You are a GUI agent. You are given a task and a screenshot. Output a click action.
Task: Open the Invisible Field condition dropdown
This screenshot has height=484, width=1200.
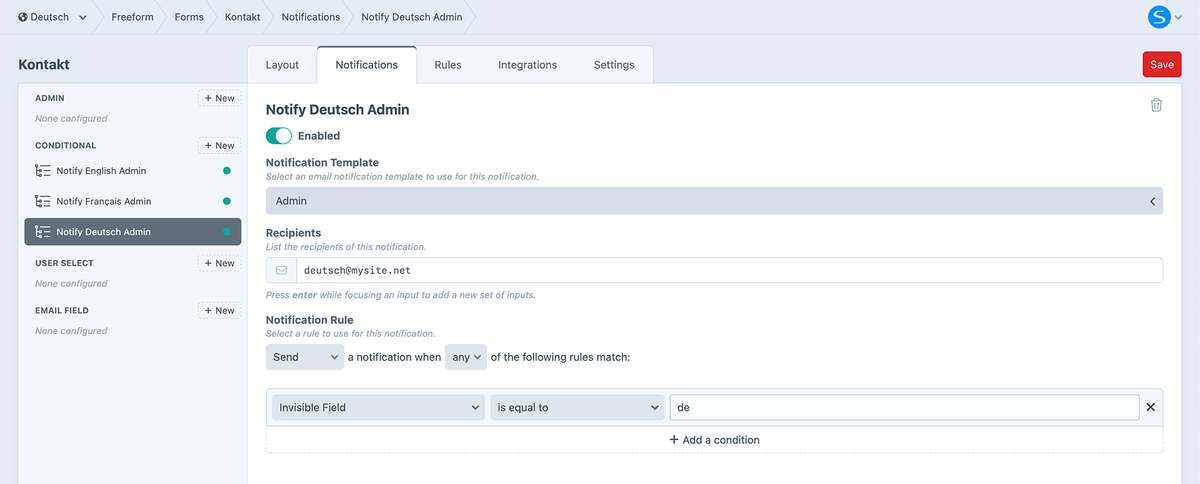pyautogui.click(x=378, y=407)
